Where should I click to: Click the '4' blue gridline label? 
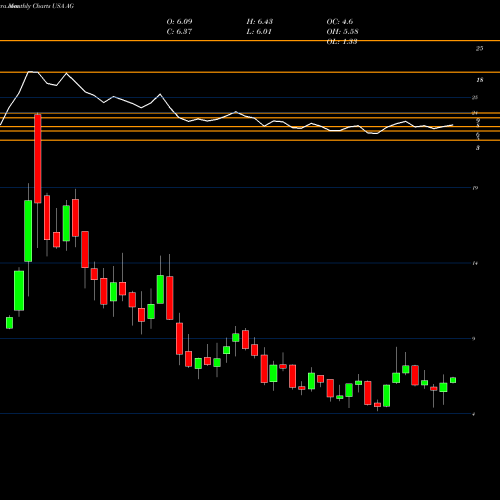[x=474, y=414]
